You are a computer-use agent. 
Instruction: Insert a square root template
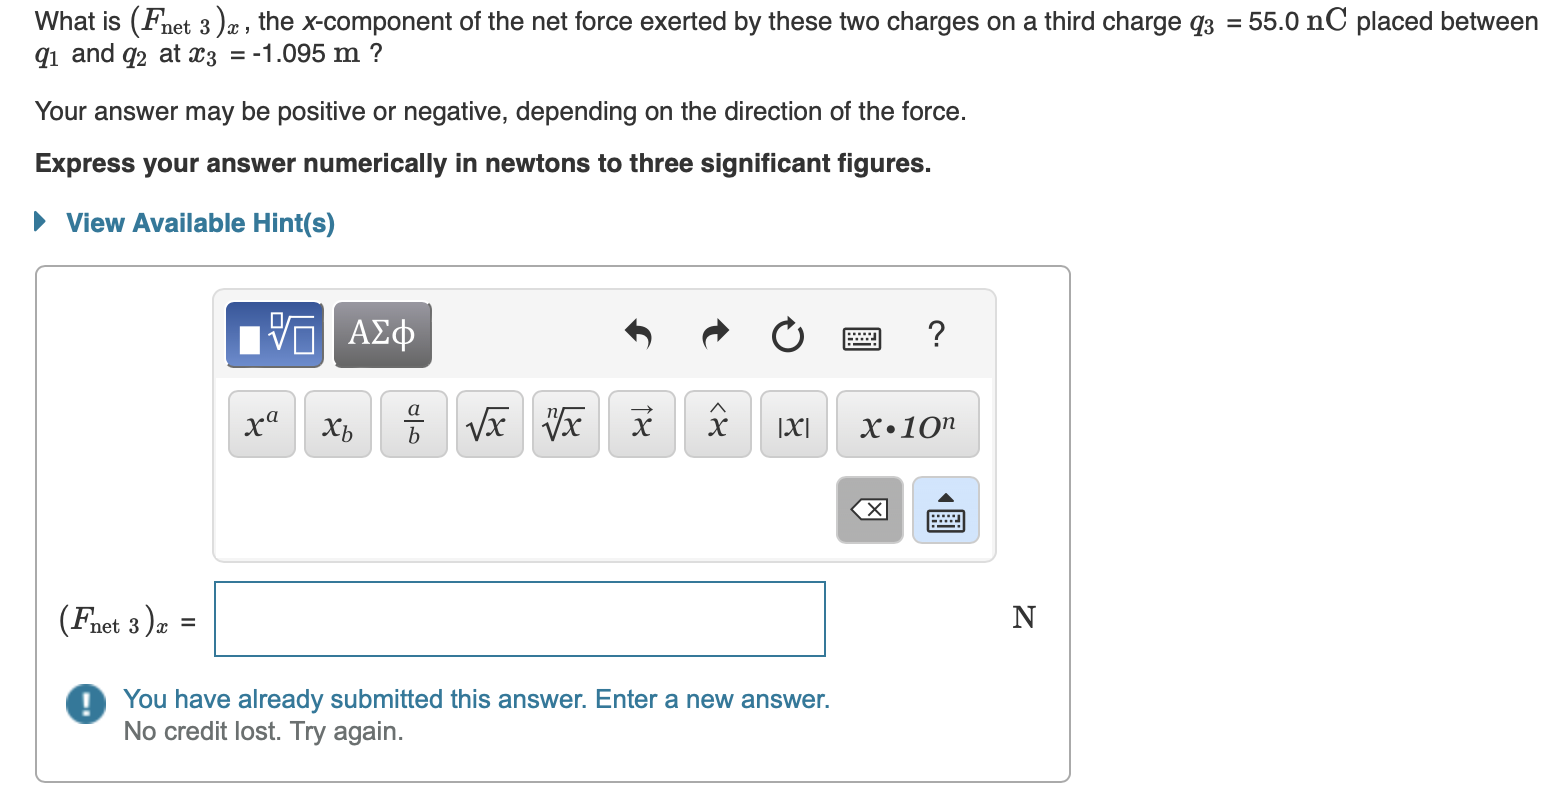pos(489,423)
